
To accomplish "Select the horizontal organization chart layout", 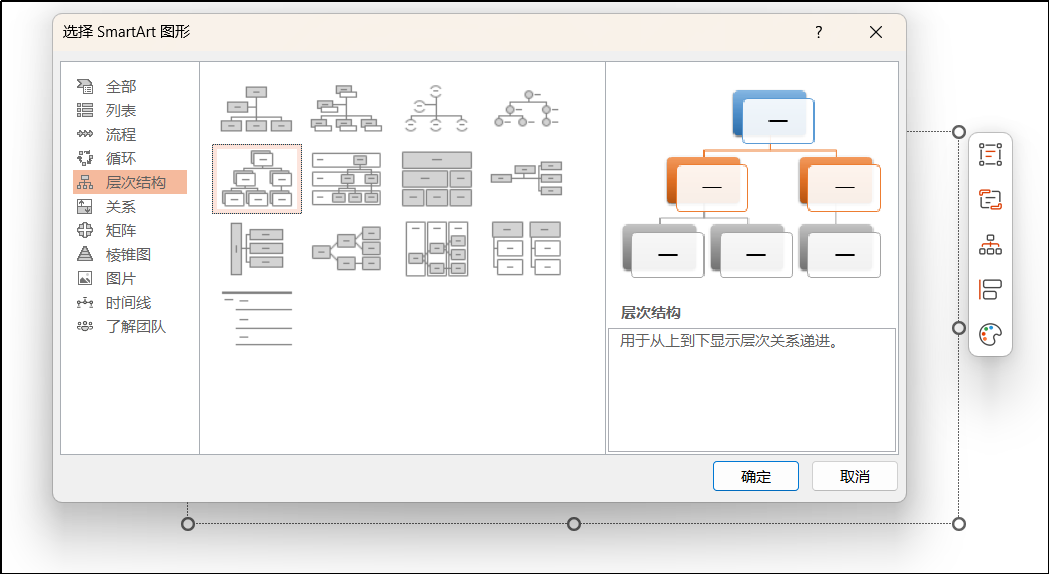I will pyautogui.click(x=527, y=179).
